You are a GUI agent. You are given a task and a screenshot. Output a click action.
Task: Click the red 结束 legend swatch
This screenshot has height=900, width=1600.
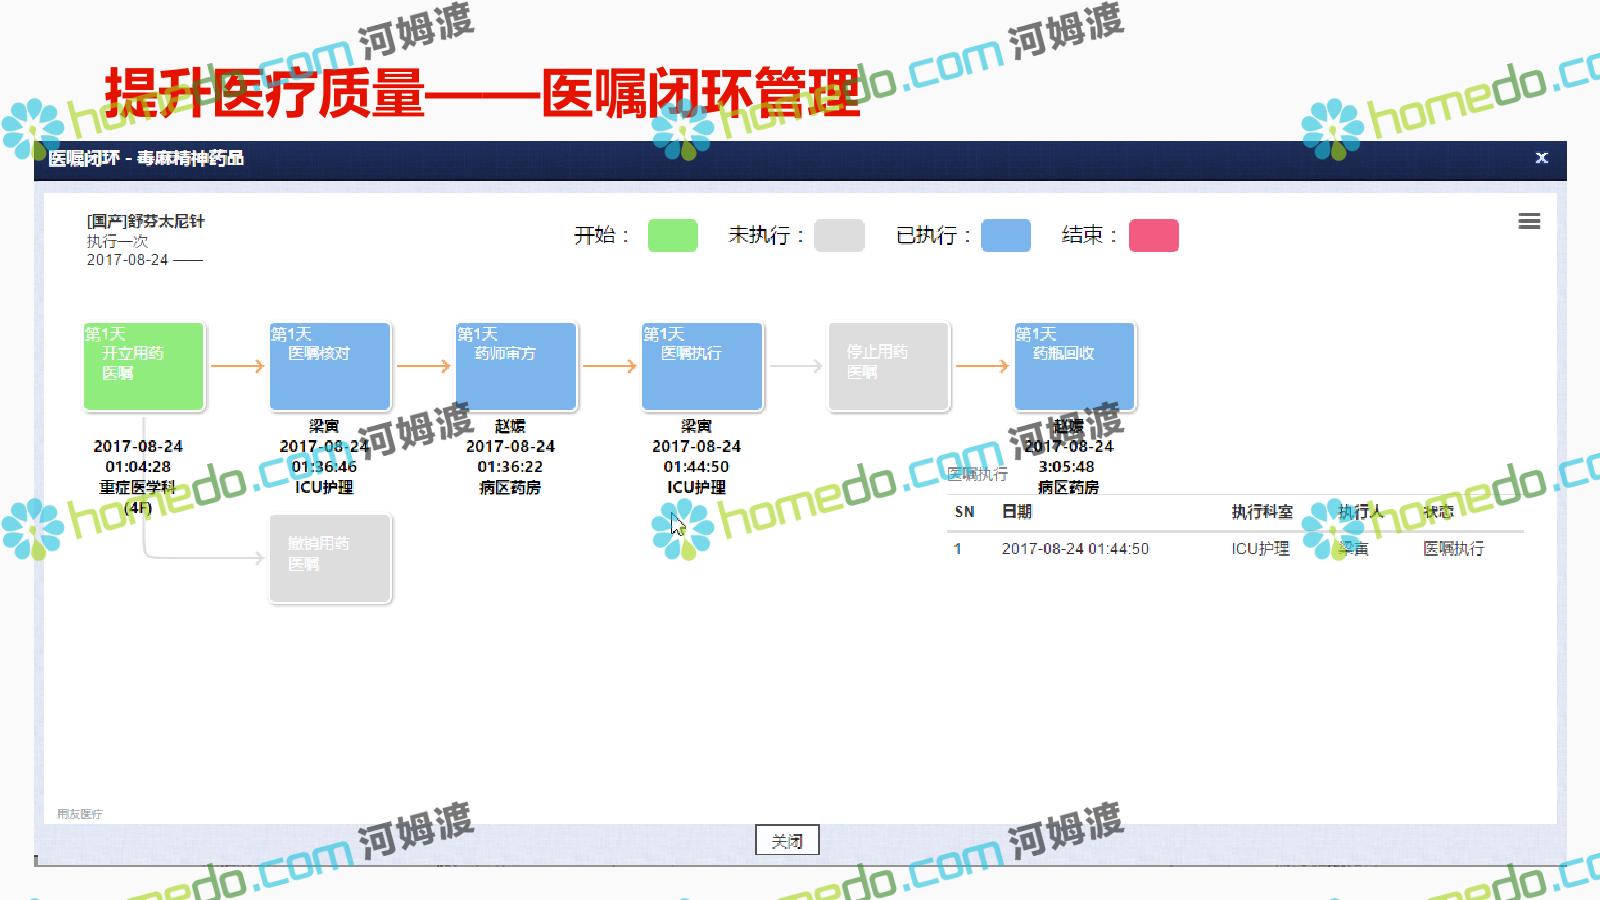1153,236
